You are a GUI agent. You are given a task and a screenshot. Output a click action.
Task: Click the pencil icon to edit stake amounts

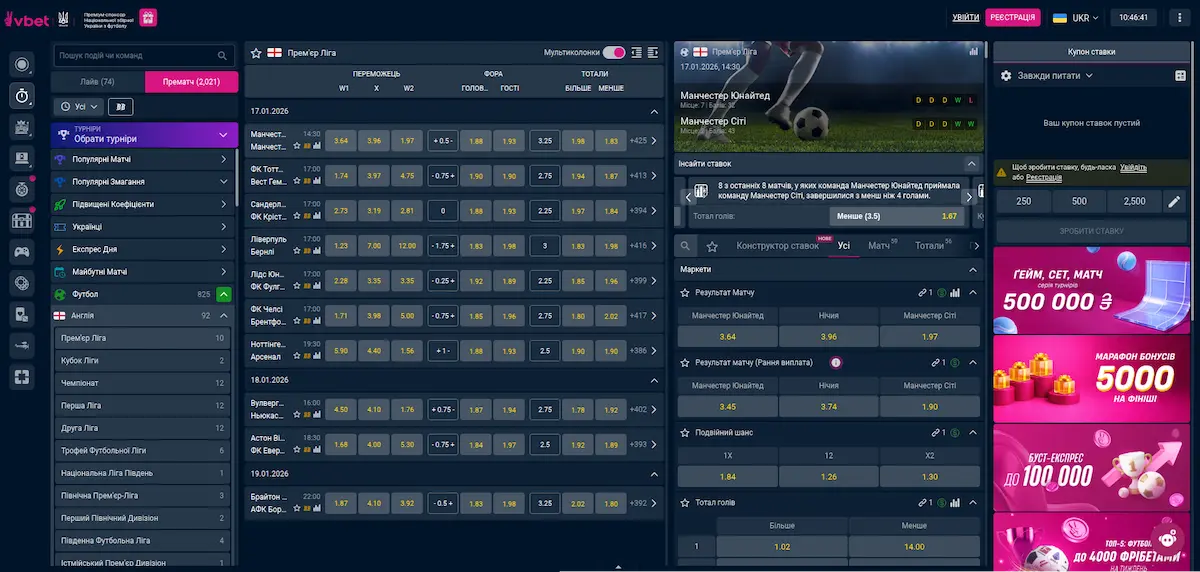click(1174, 202)
